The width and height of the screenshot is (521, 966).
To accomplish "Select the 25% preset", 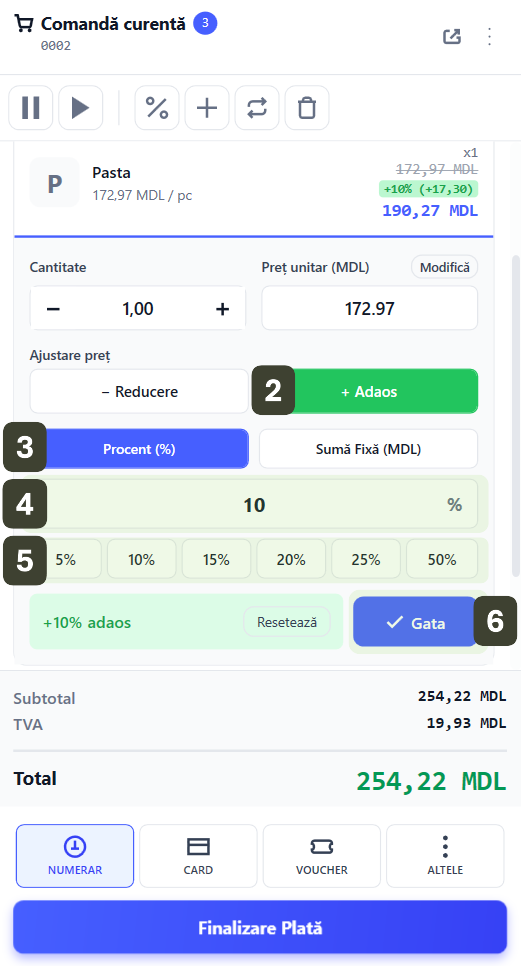I will point(366,559).
